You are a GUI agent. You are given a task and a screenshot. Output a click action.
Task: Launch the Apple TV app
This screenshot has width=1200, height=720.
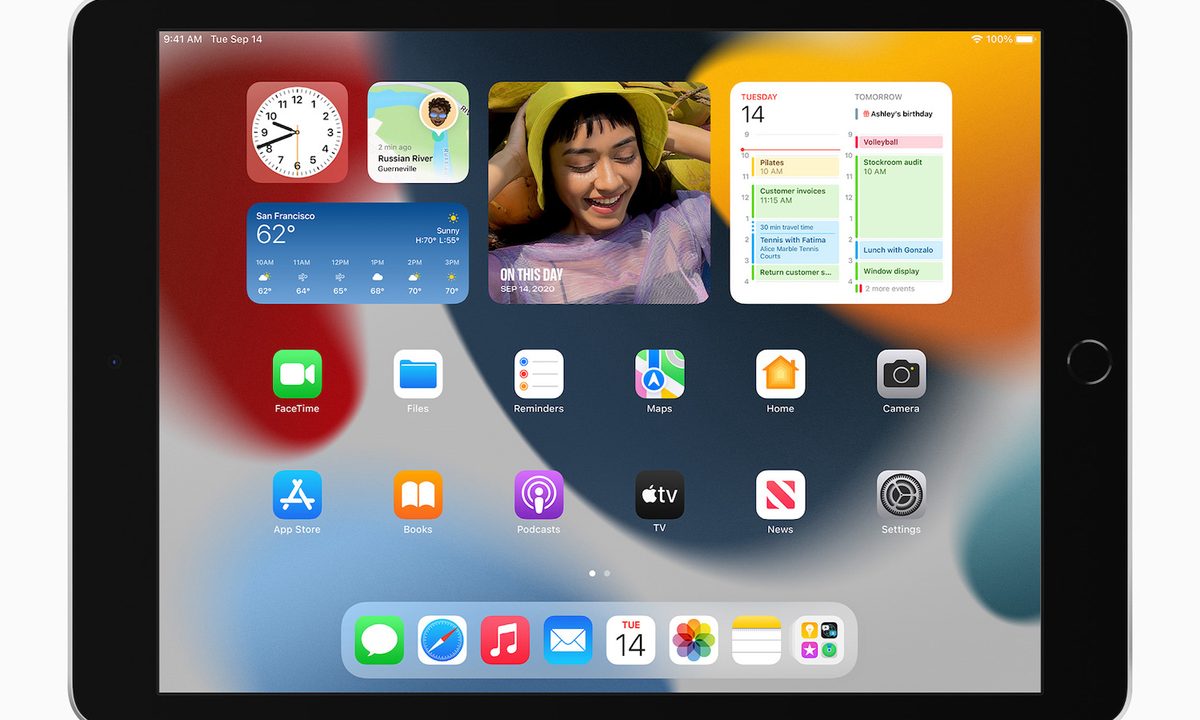coord(660,495)
